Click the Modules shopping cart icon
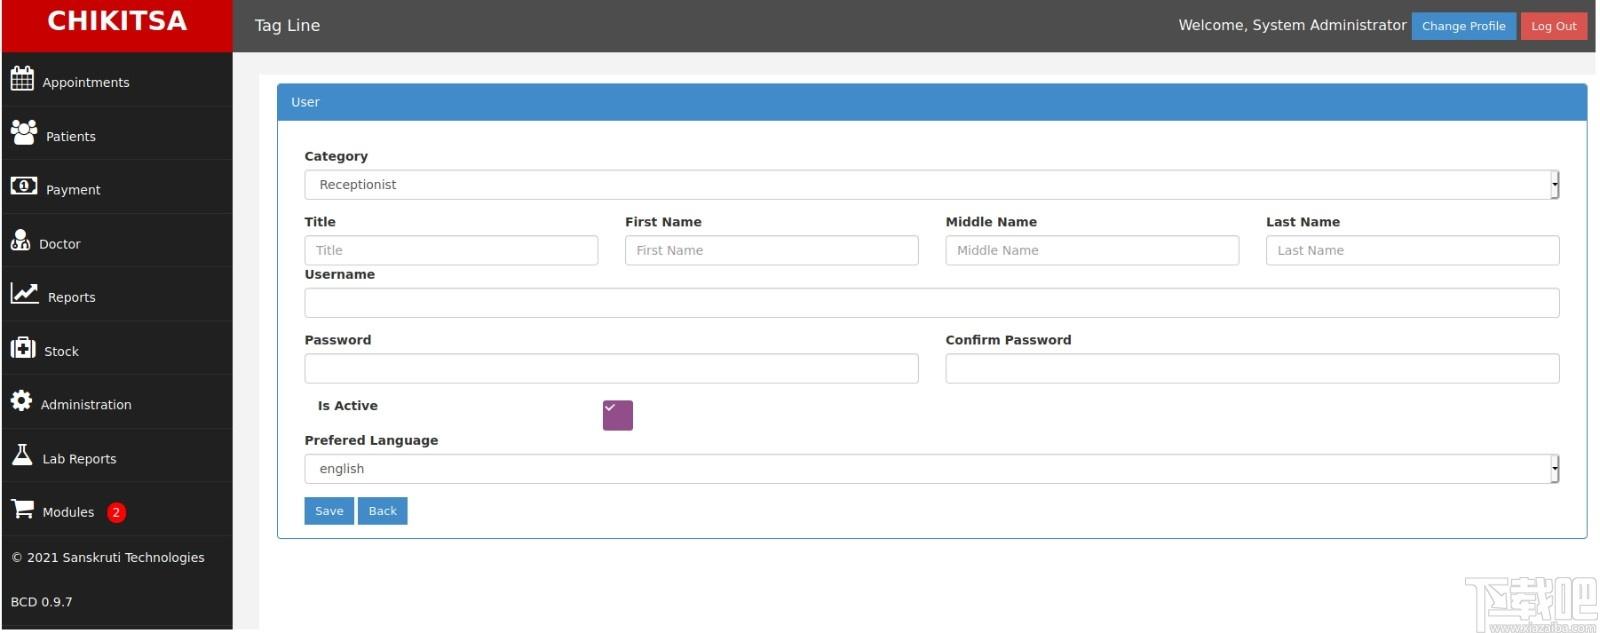Image resolution: width=1600 pixels, height=633 pixels. pos(22,508)
